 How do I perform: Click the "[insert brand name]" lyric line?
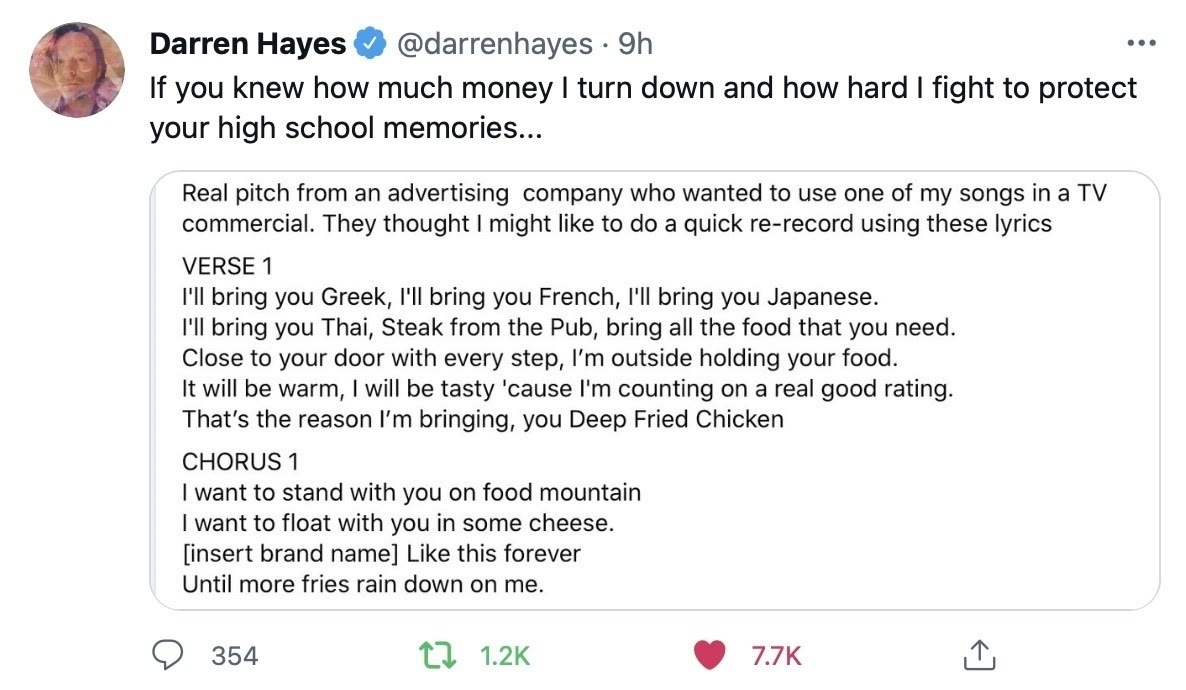point(380,553)
